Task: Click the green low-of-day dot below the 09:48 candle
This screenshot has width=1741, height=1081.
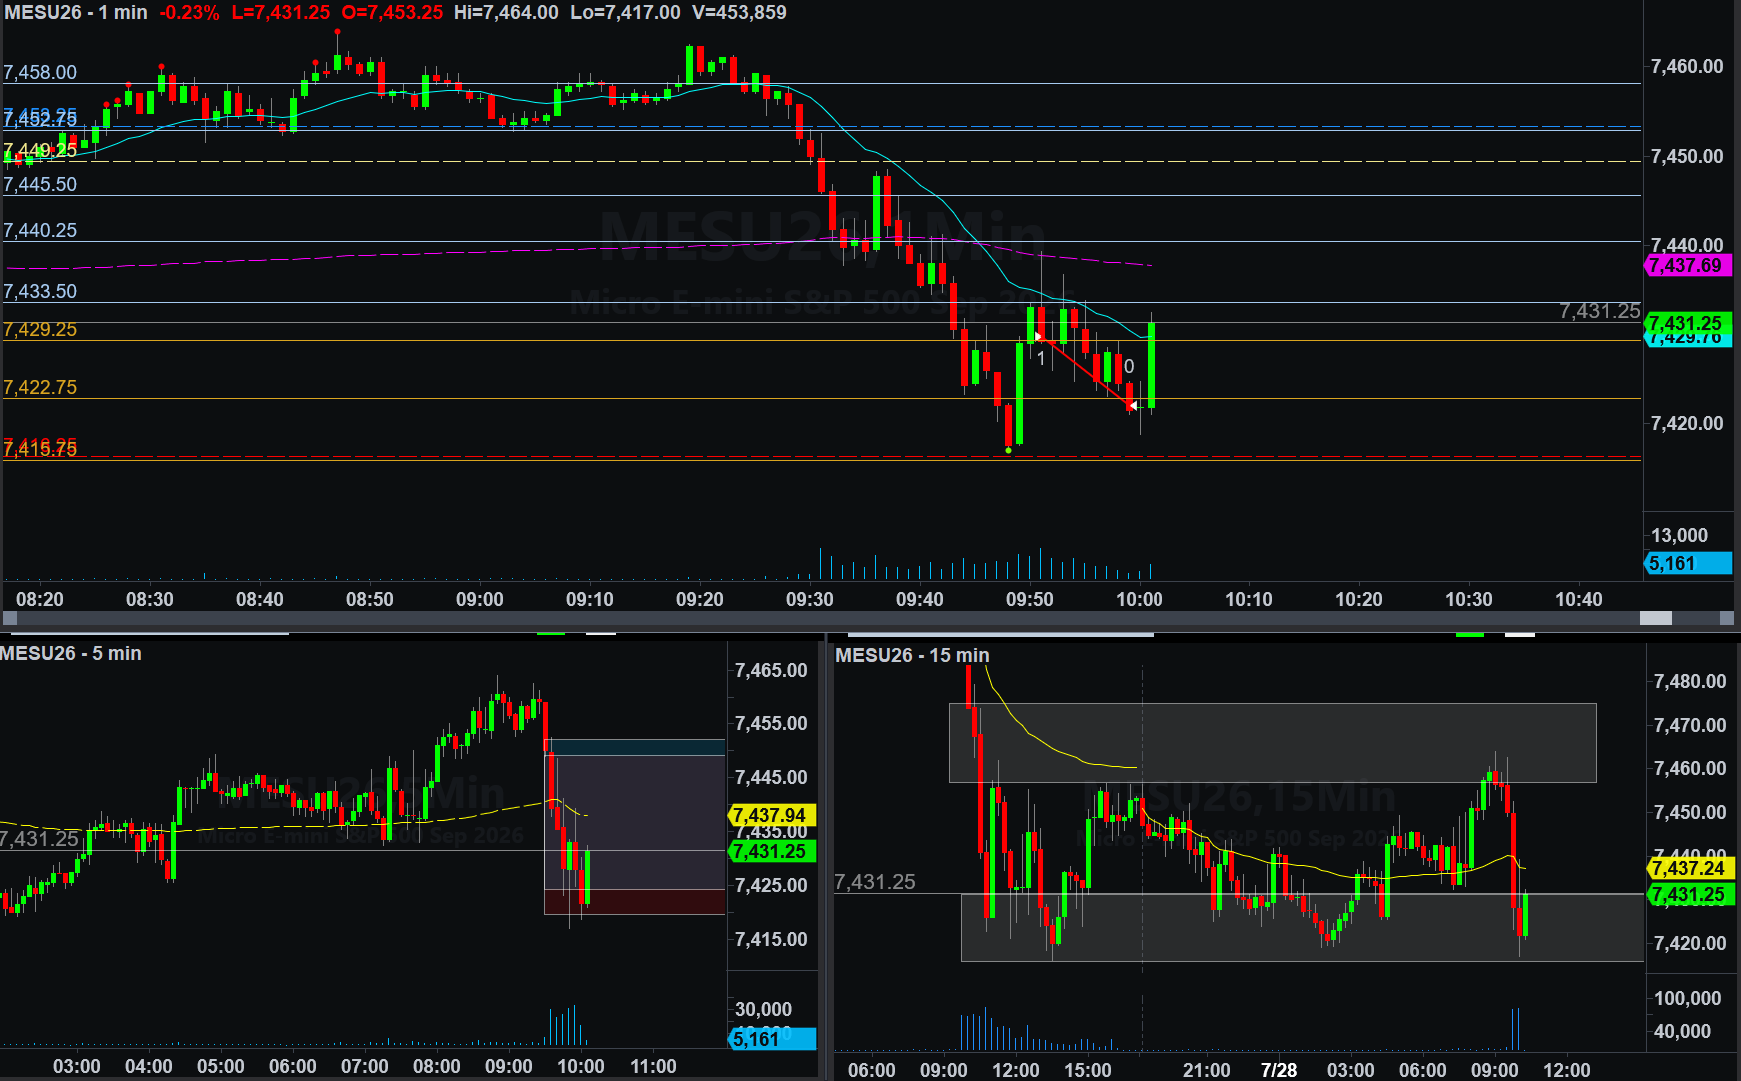Action: (1008, 451)
